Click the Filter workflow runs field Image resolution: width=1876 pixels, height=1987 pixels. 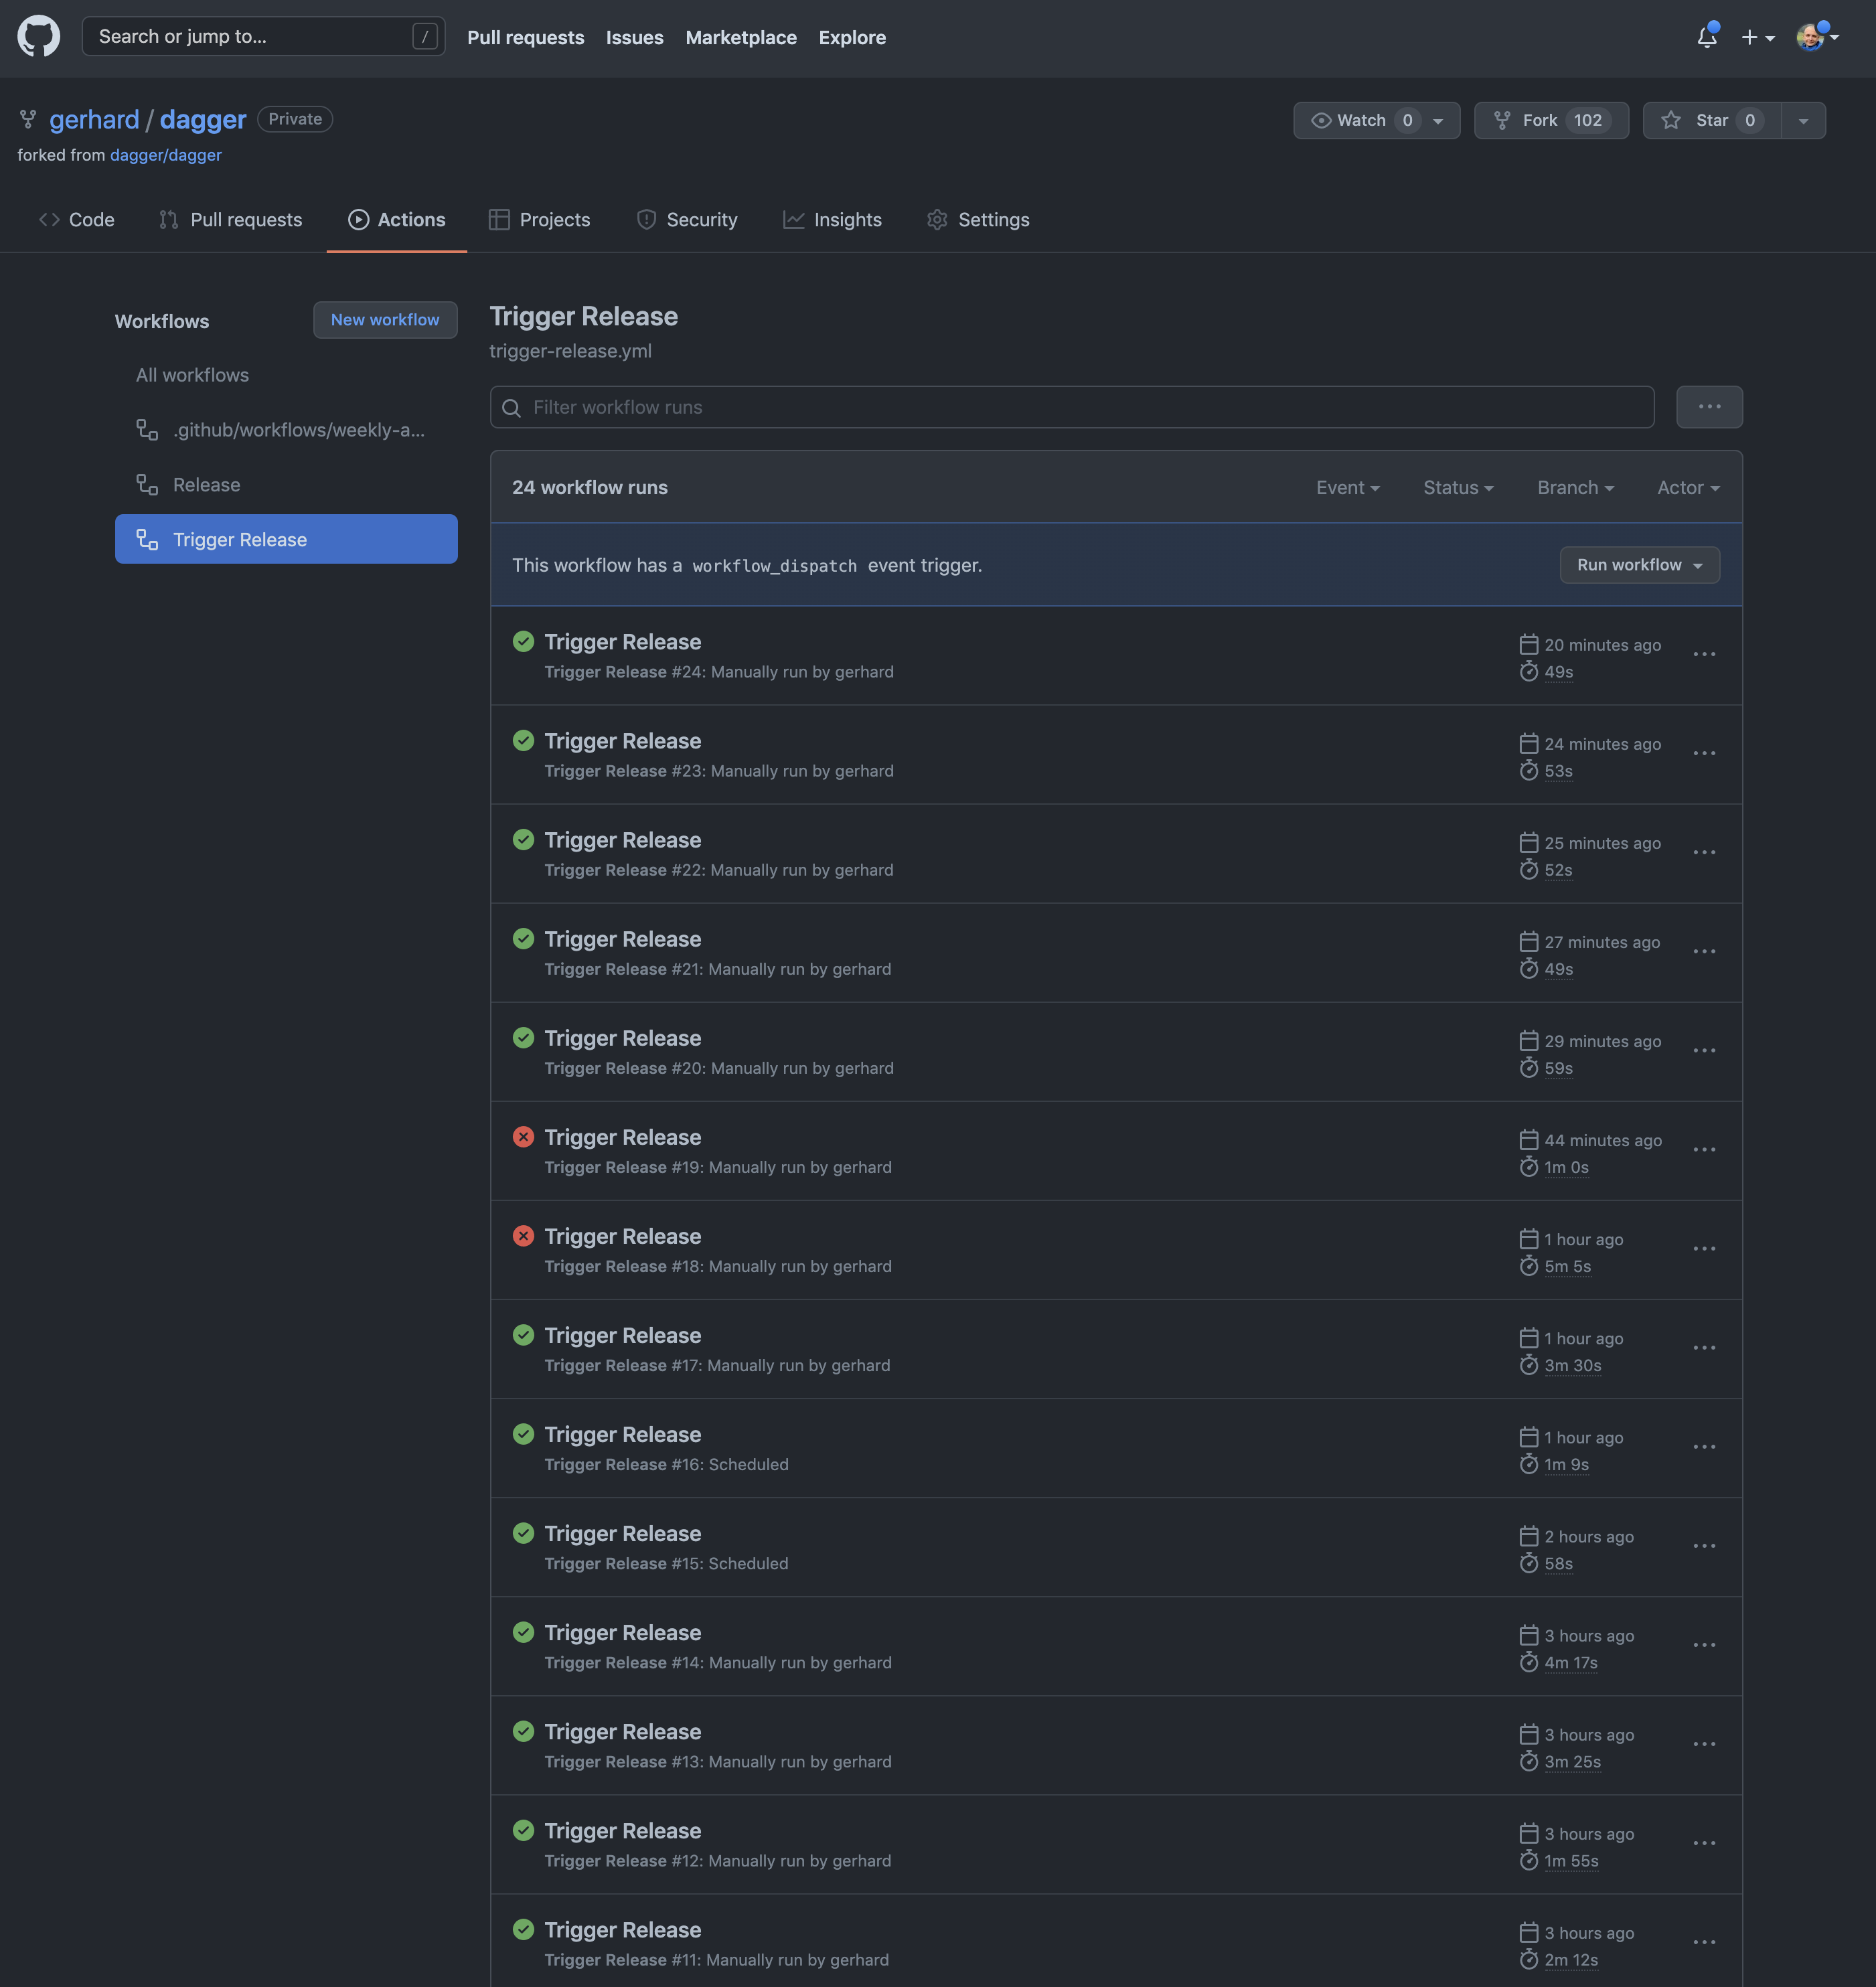tap(1070, 407)
